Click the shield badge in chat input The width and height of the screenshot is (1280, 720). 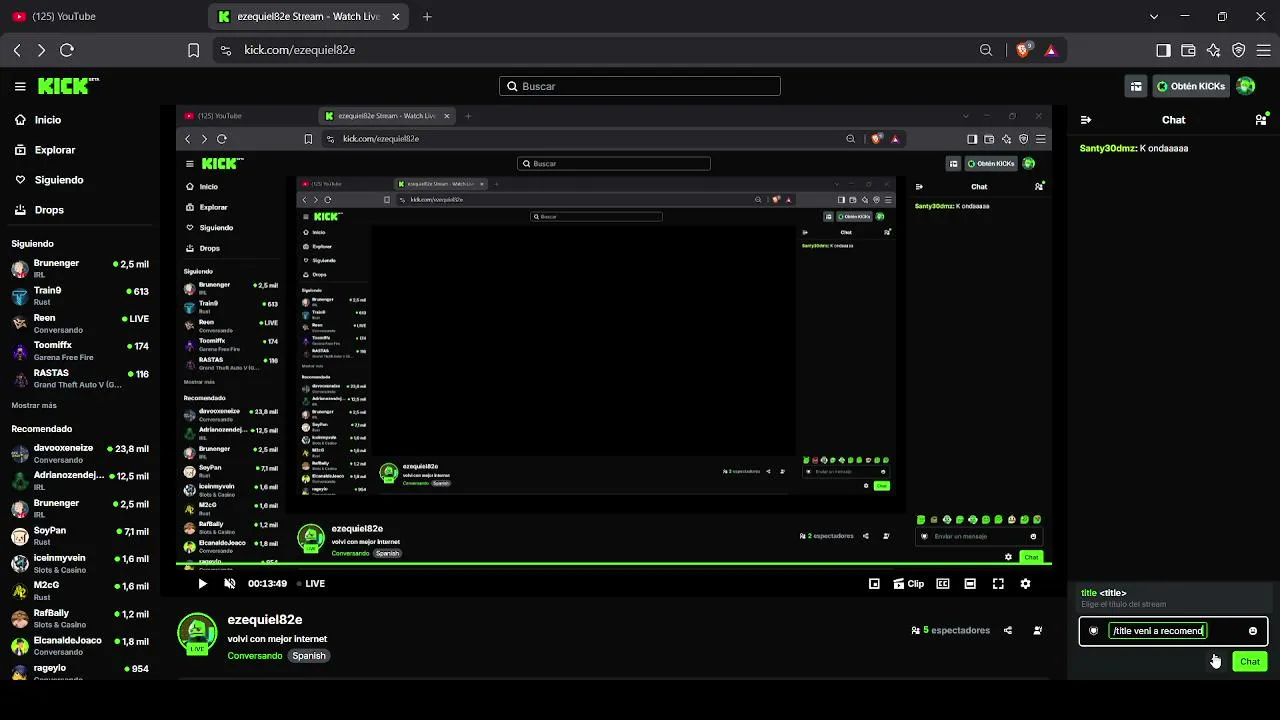click(x=1093, y=631)
